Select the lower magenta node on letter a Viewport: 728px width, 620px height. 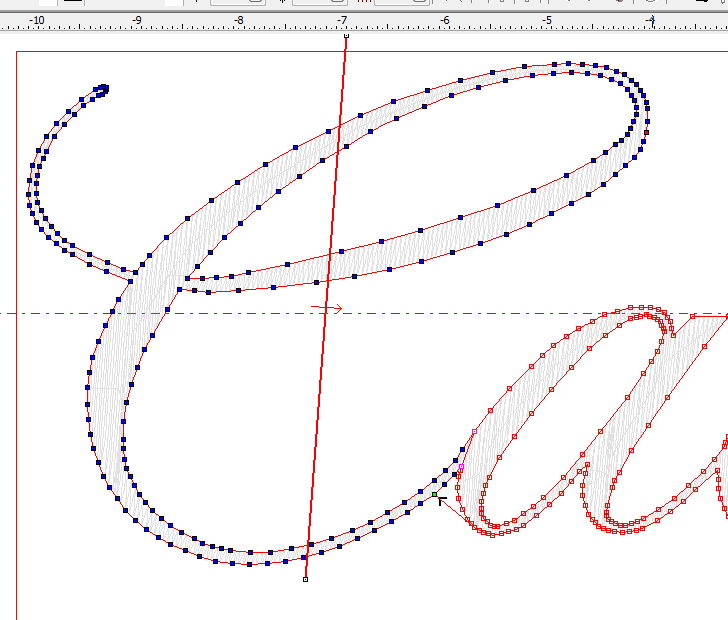tap(461, 466)
